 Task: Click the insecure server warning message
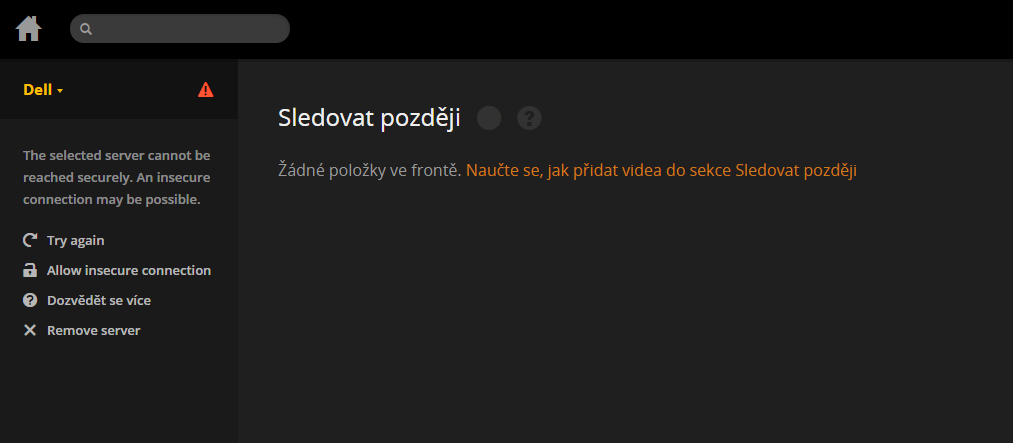[117, 178]
